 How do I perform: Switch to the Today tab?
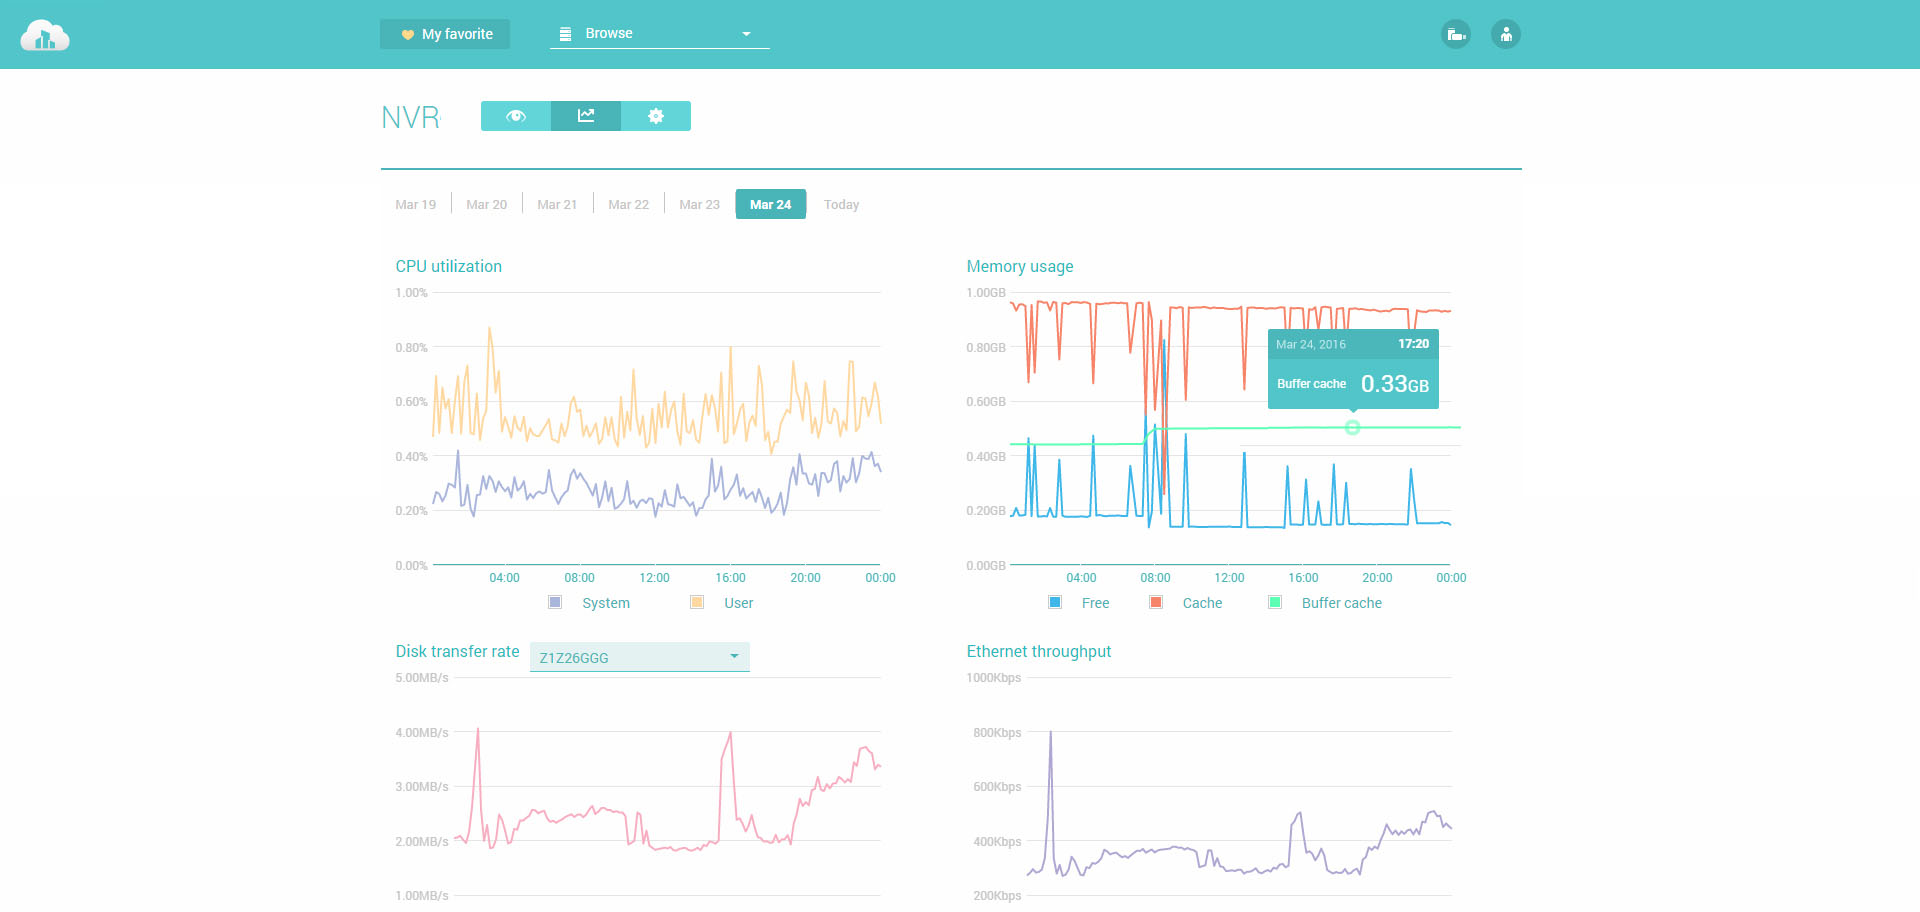[842, 204]
